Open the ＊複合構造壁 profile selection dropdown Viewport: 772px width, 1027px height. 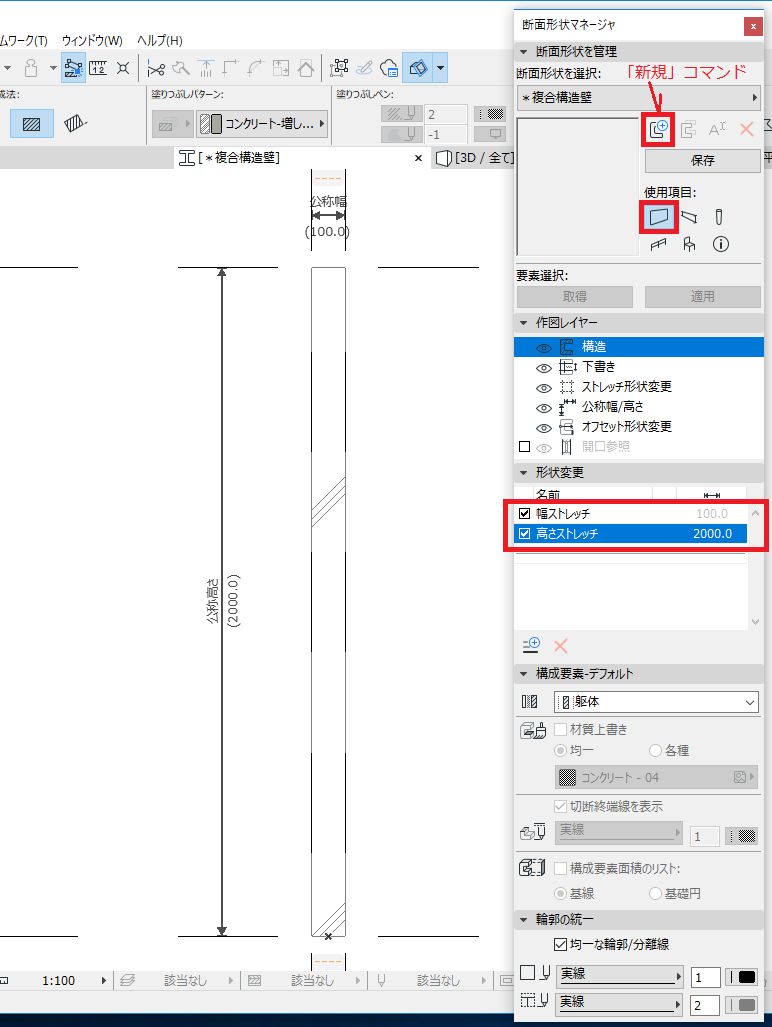638,97
